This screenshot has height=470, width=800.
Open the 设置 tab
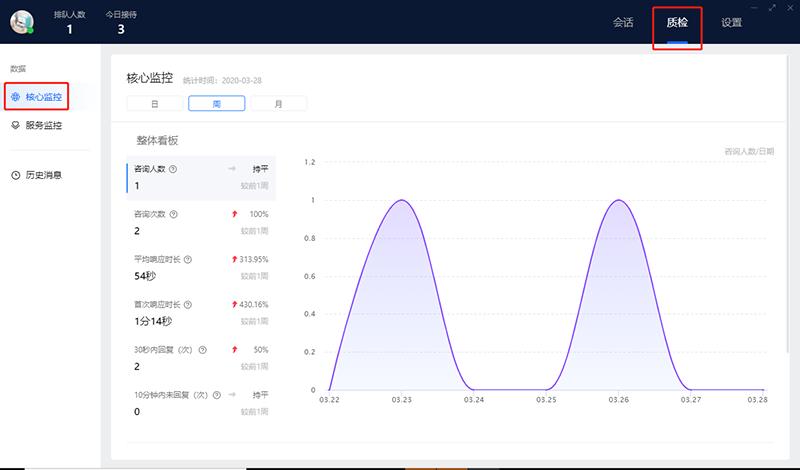[x=731, y=22]
